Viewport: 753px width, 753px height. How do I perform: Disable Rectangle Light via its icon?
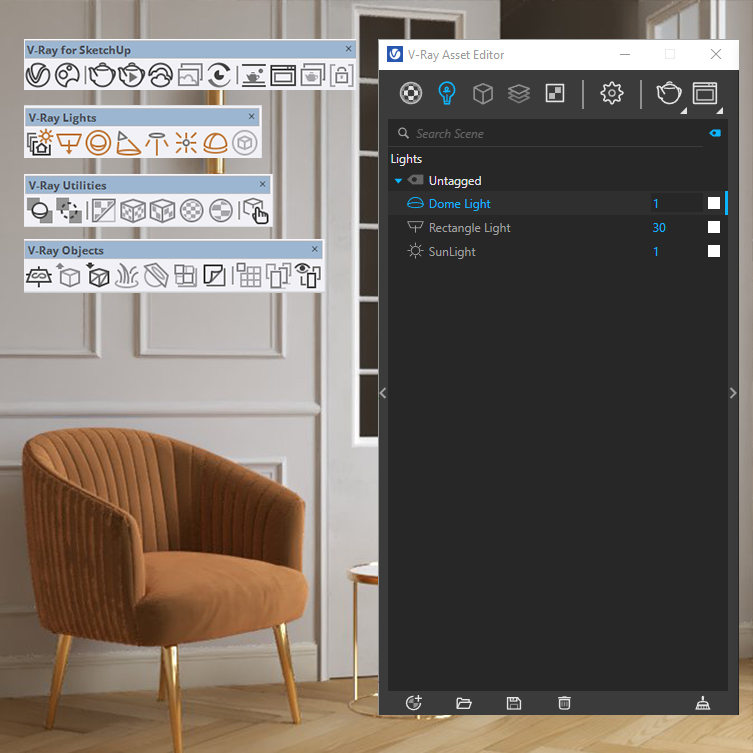coord(415,228)
